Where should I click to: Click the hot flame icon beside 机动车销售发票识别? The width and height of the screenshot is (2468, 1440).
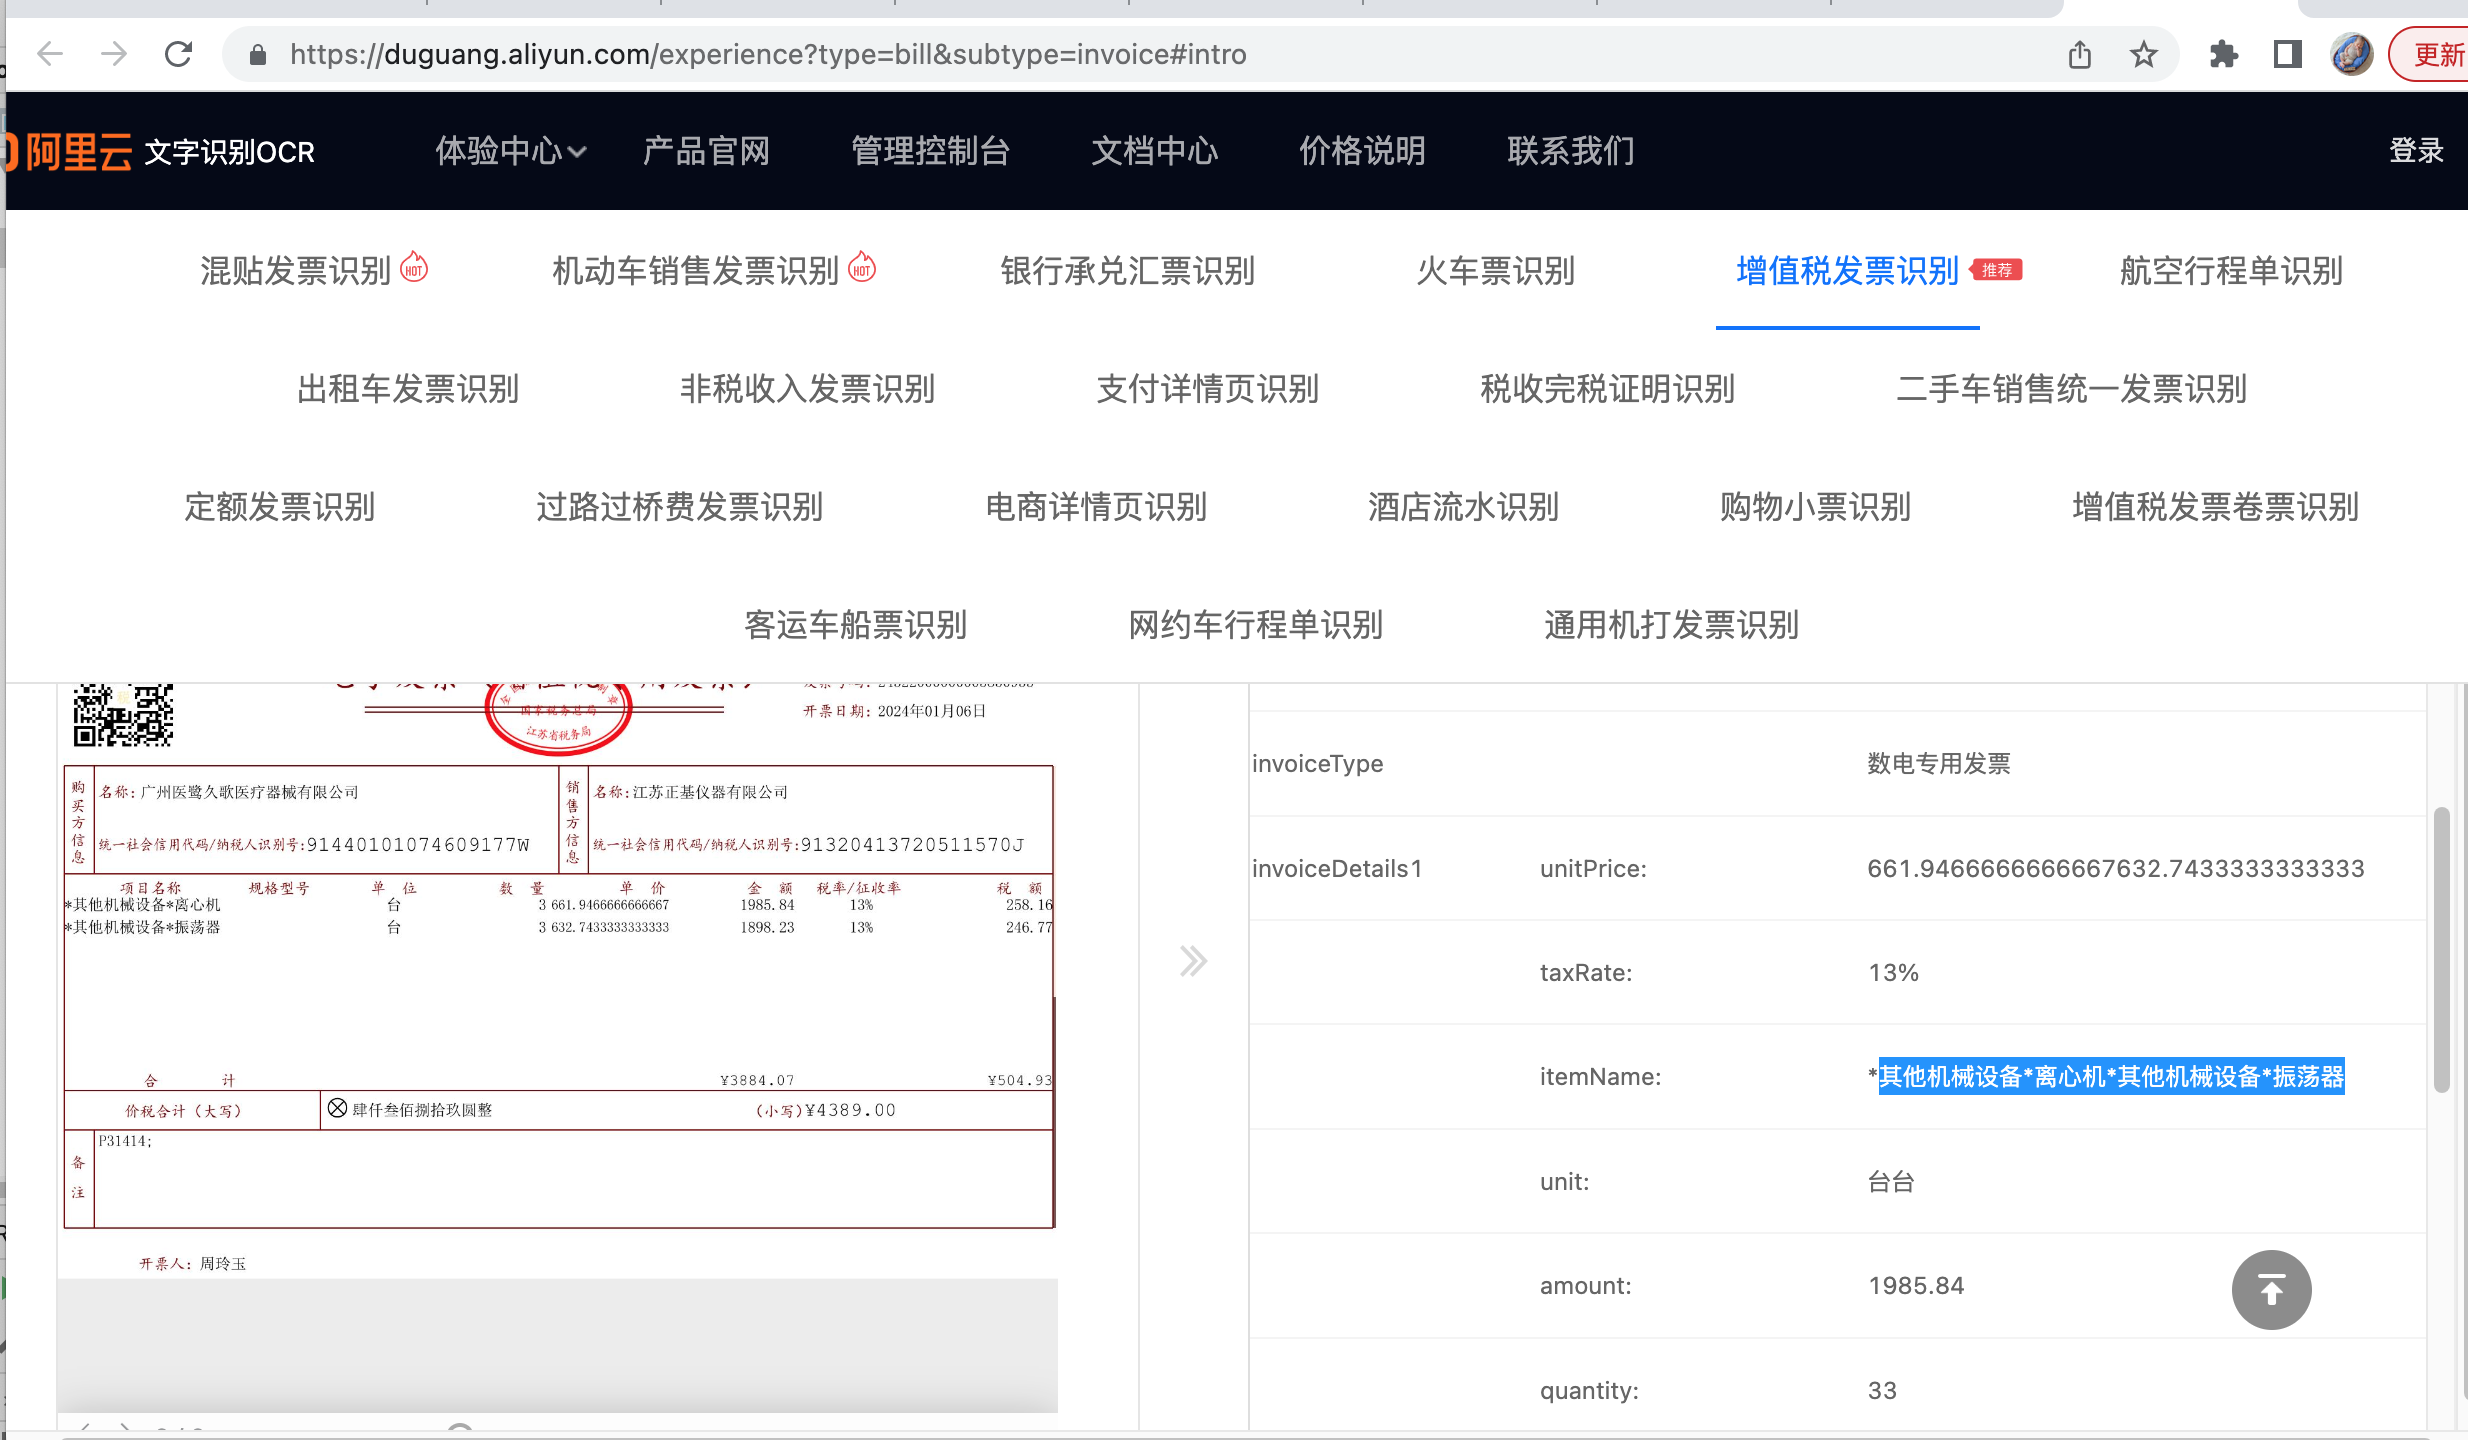(862, 268)
